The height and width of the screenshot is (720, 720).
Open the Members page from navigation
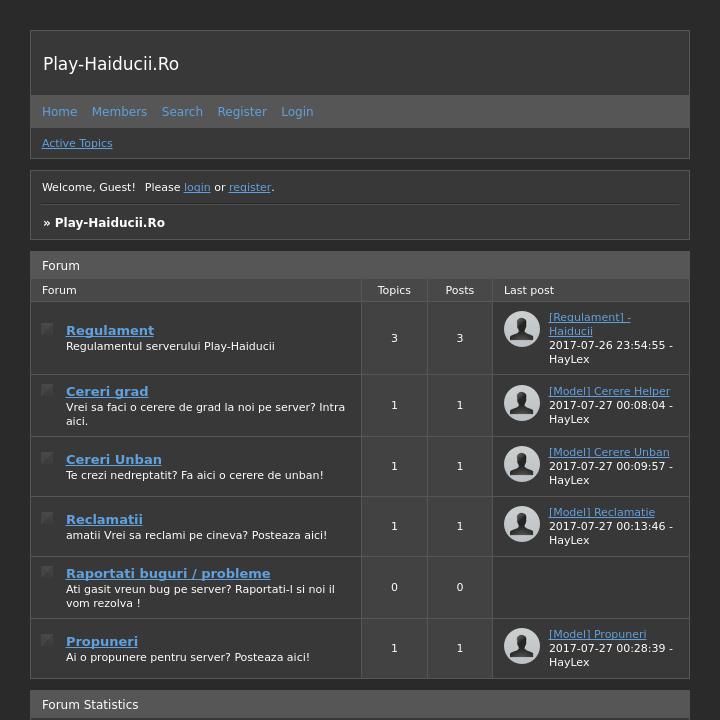(119, 112)
